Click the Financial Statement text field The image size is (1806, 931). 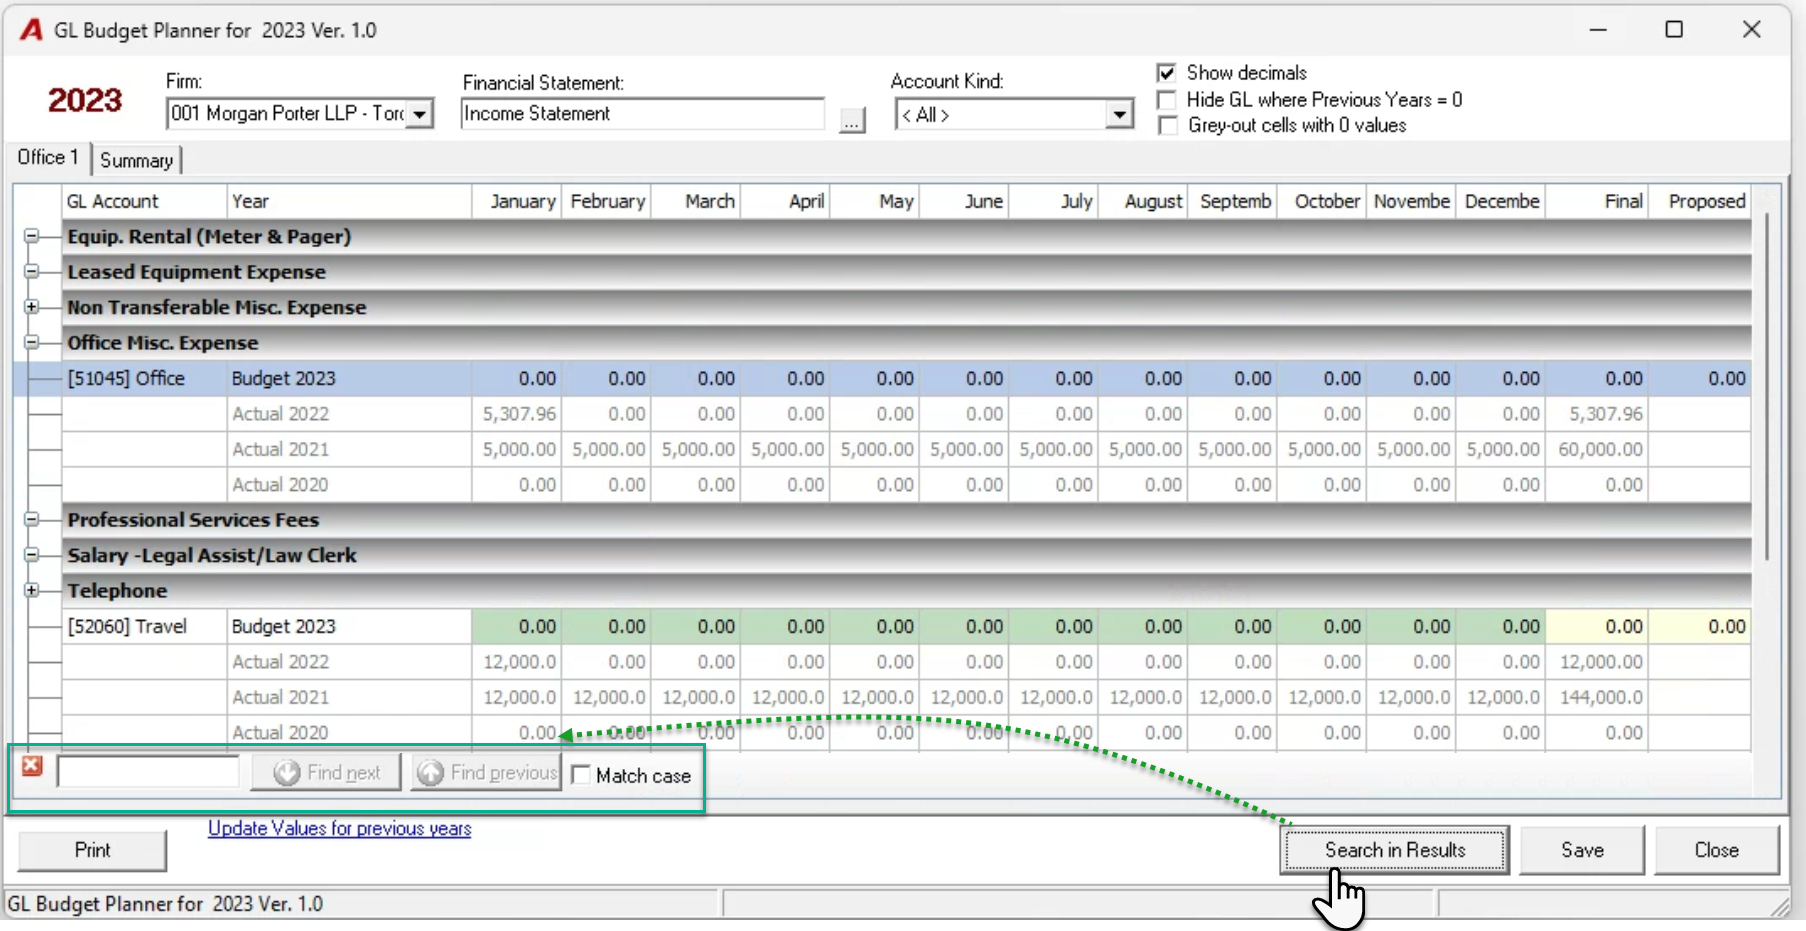(643, 114)
